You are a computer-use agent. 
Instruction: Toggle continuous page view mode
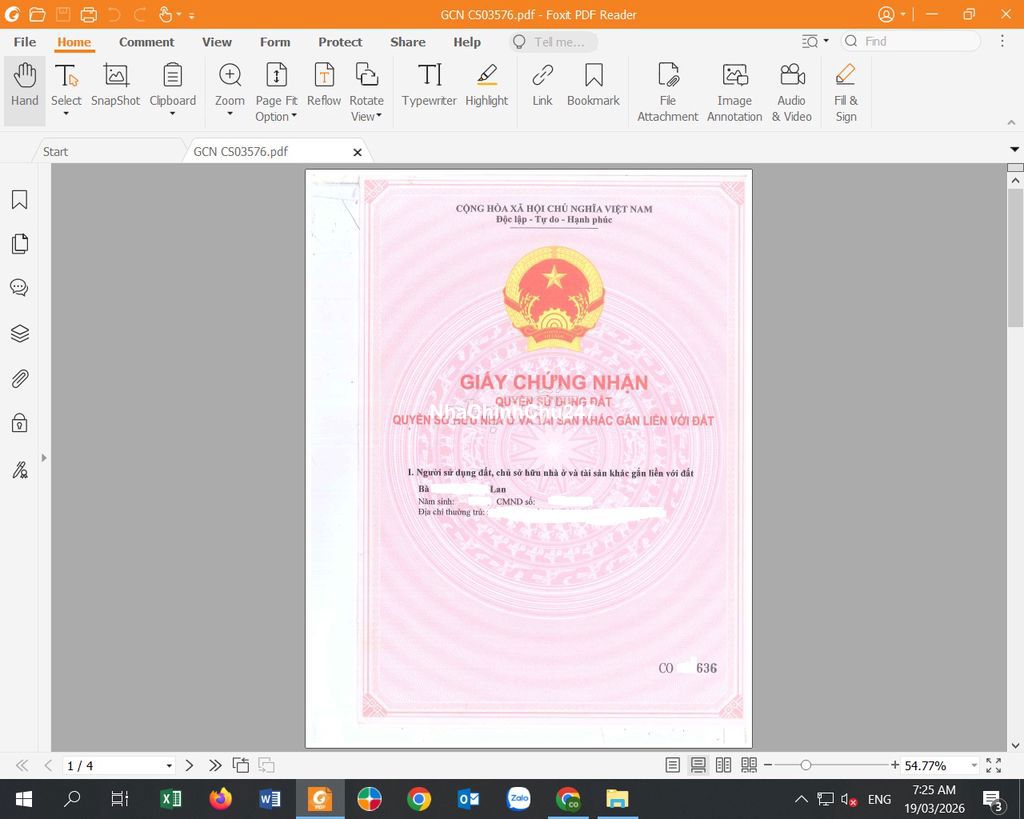click(698, 765)
